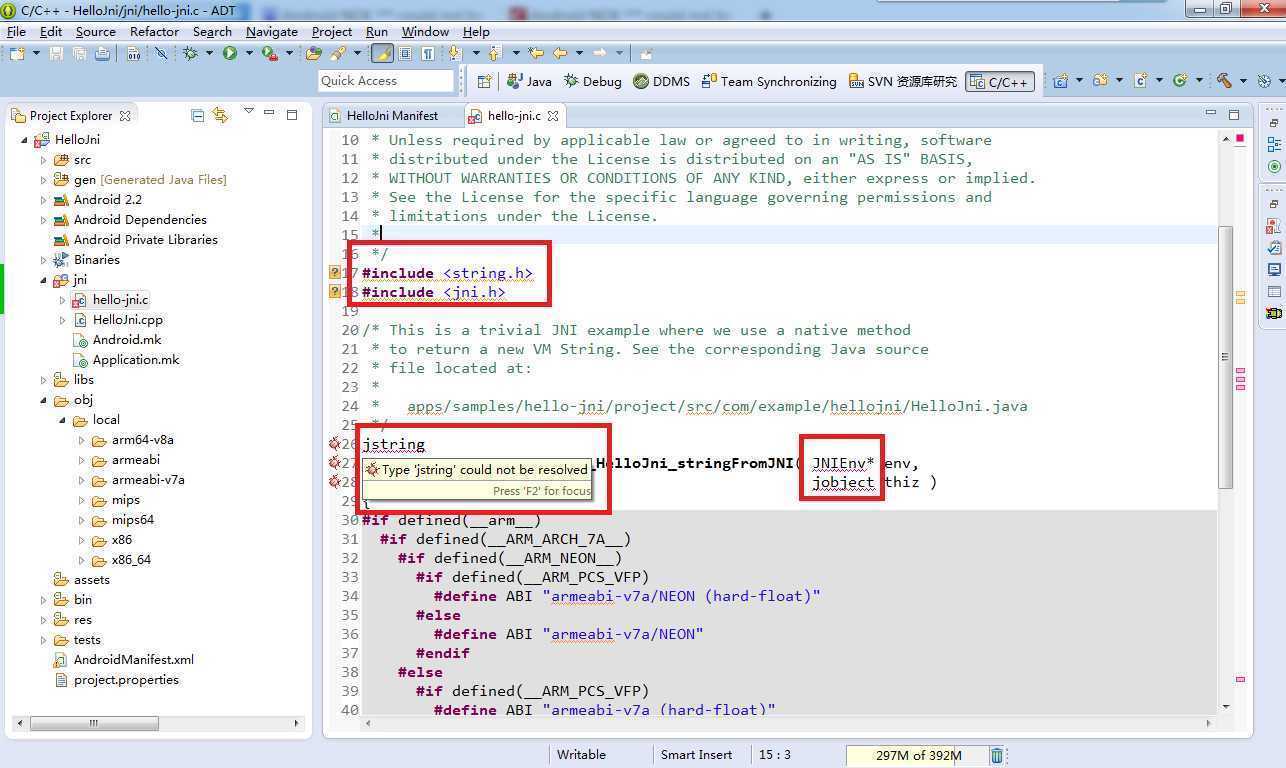Expand the src folder

pyautogui.click(x=44, y=160)
